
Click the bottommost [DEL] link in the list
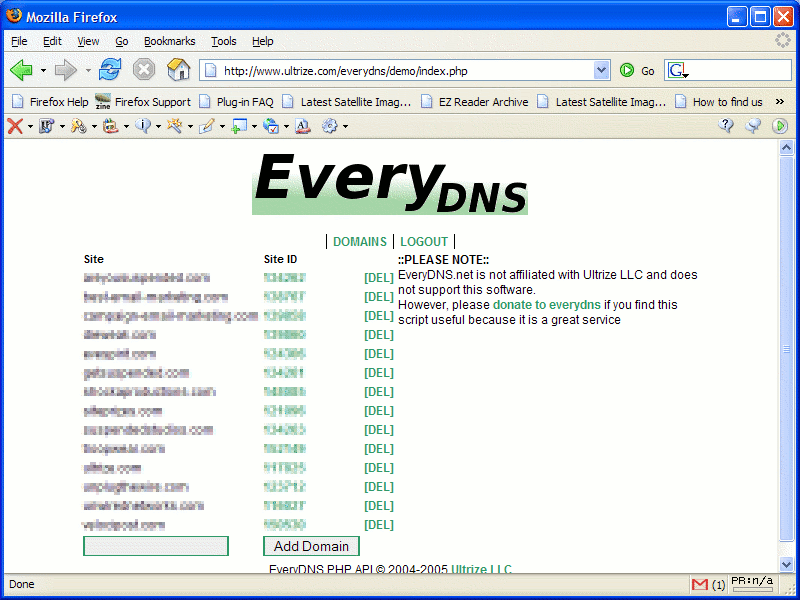click(379, 524)
